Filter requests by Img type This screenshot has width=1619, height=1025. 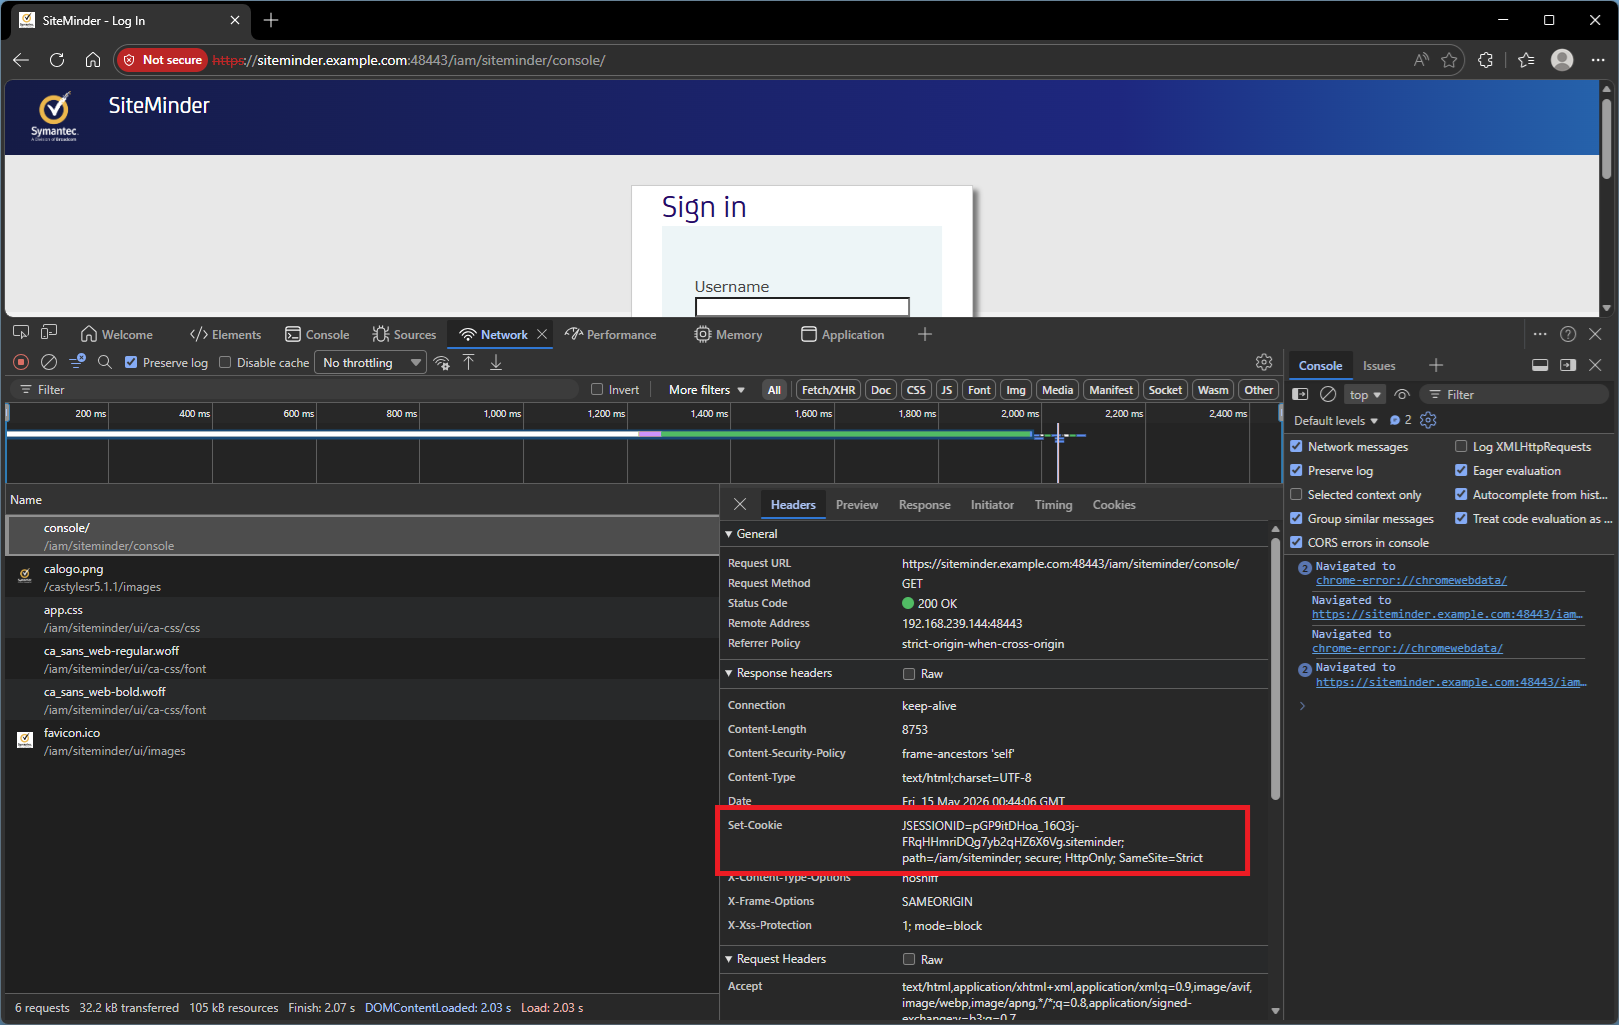[x=1016, y=390]
